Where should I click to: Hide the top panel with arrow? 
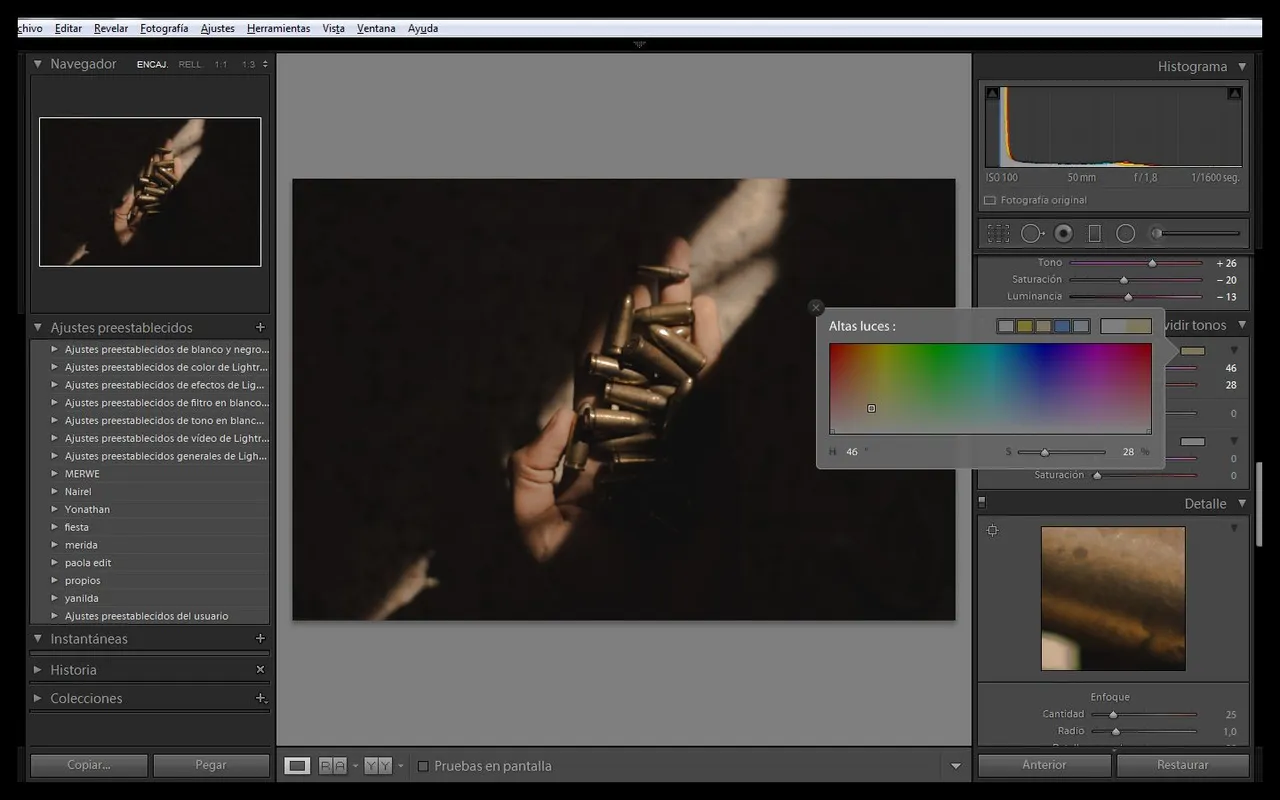click(x=640, y=44)
